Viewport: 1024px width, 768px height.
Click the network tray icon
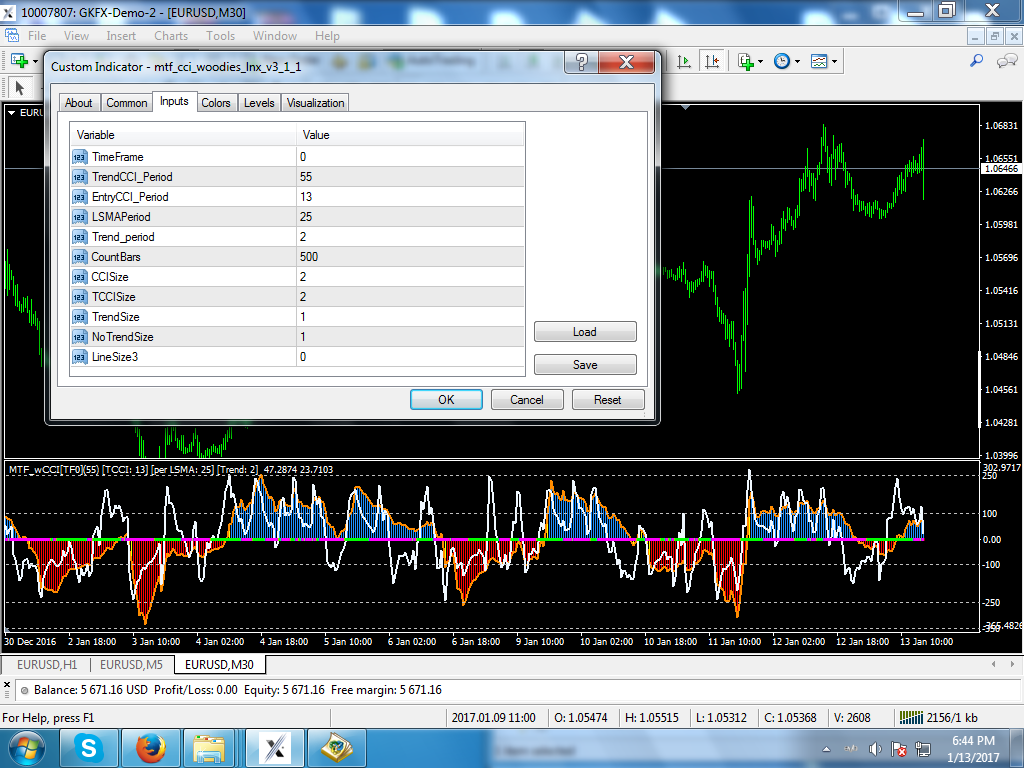click(x=923, y=749)
